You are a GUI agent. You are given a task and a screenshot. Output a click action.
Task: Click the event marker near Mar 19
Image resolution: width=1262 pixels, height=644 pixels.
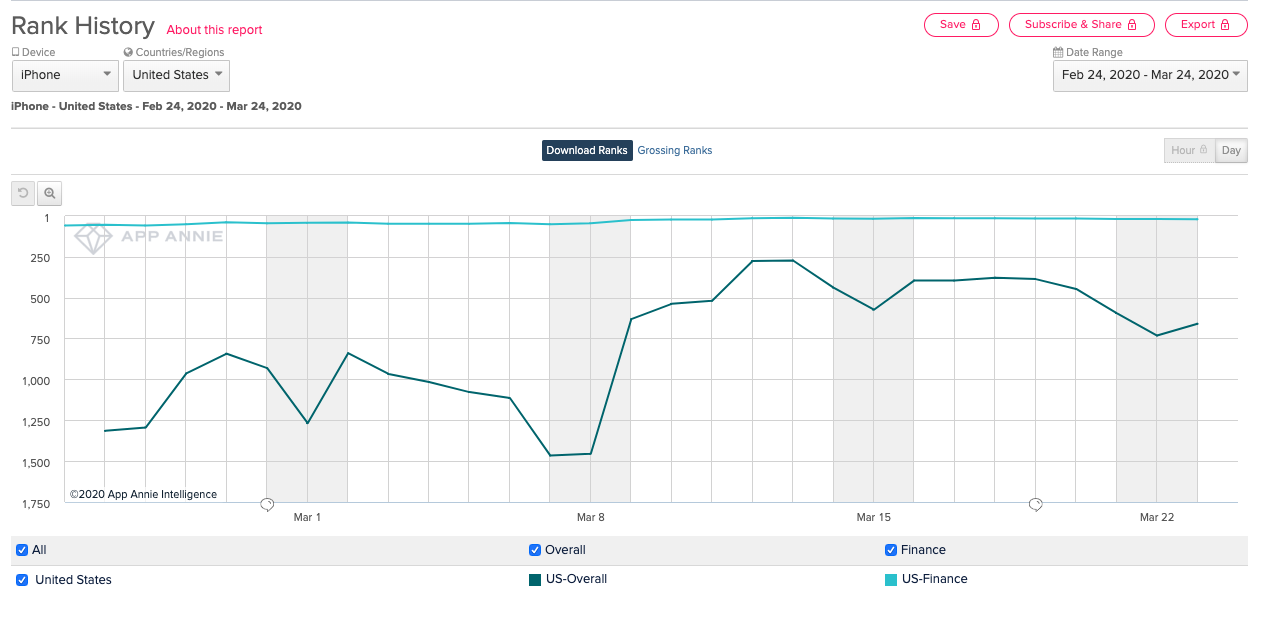pos(1036,504)
